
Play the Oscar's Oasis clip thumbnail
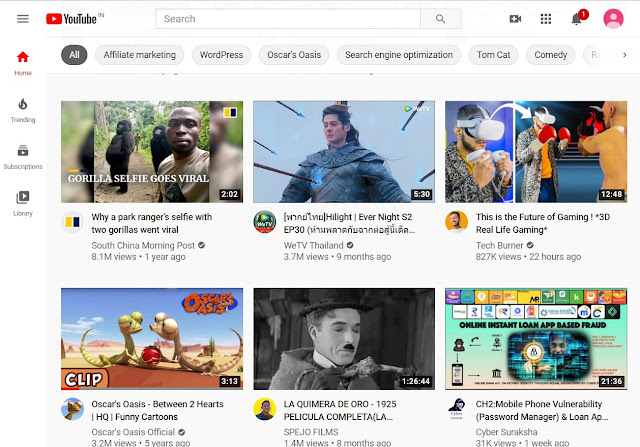(x=152, y=339)
